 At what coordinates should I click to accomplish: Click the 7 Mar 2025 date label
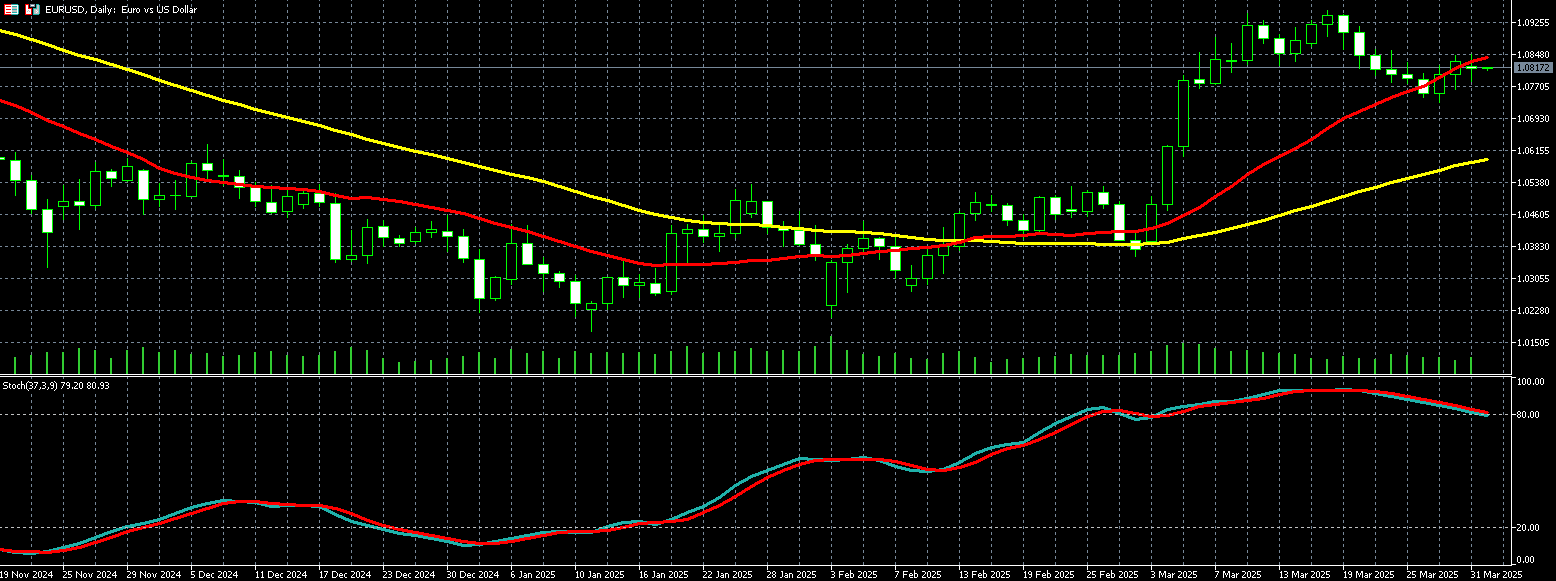(1238, 575)
